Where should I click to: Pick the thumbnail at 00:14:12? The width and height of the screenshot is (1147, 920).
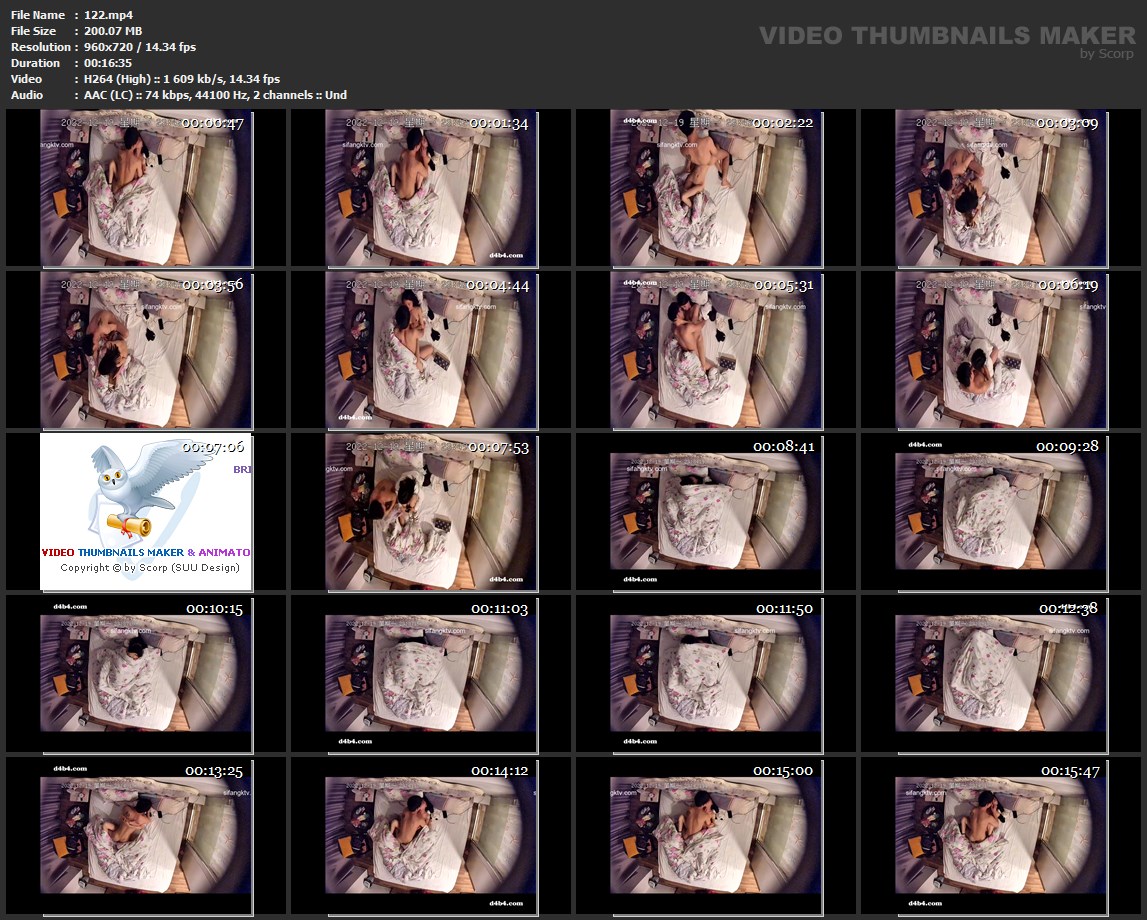tap(431, 836)
